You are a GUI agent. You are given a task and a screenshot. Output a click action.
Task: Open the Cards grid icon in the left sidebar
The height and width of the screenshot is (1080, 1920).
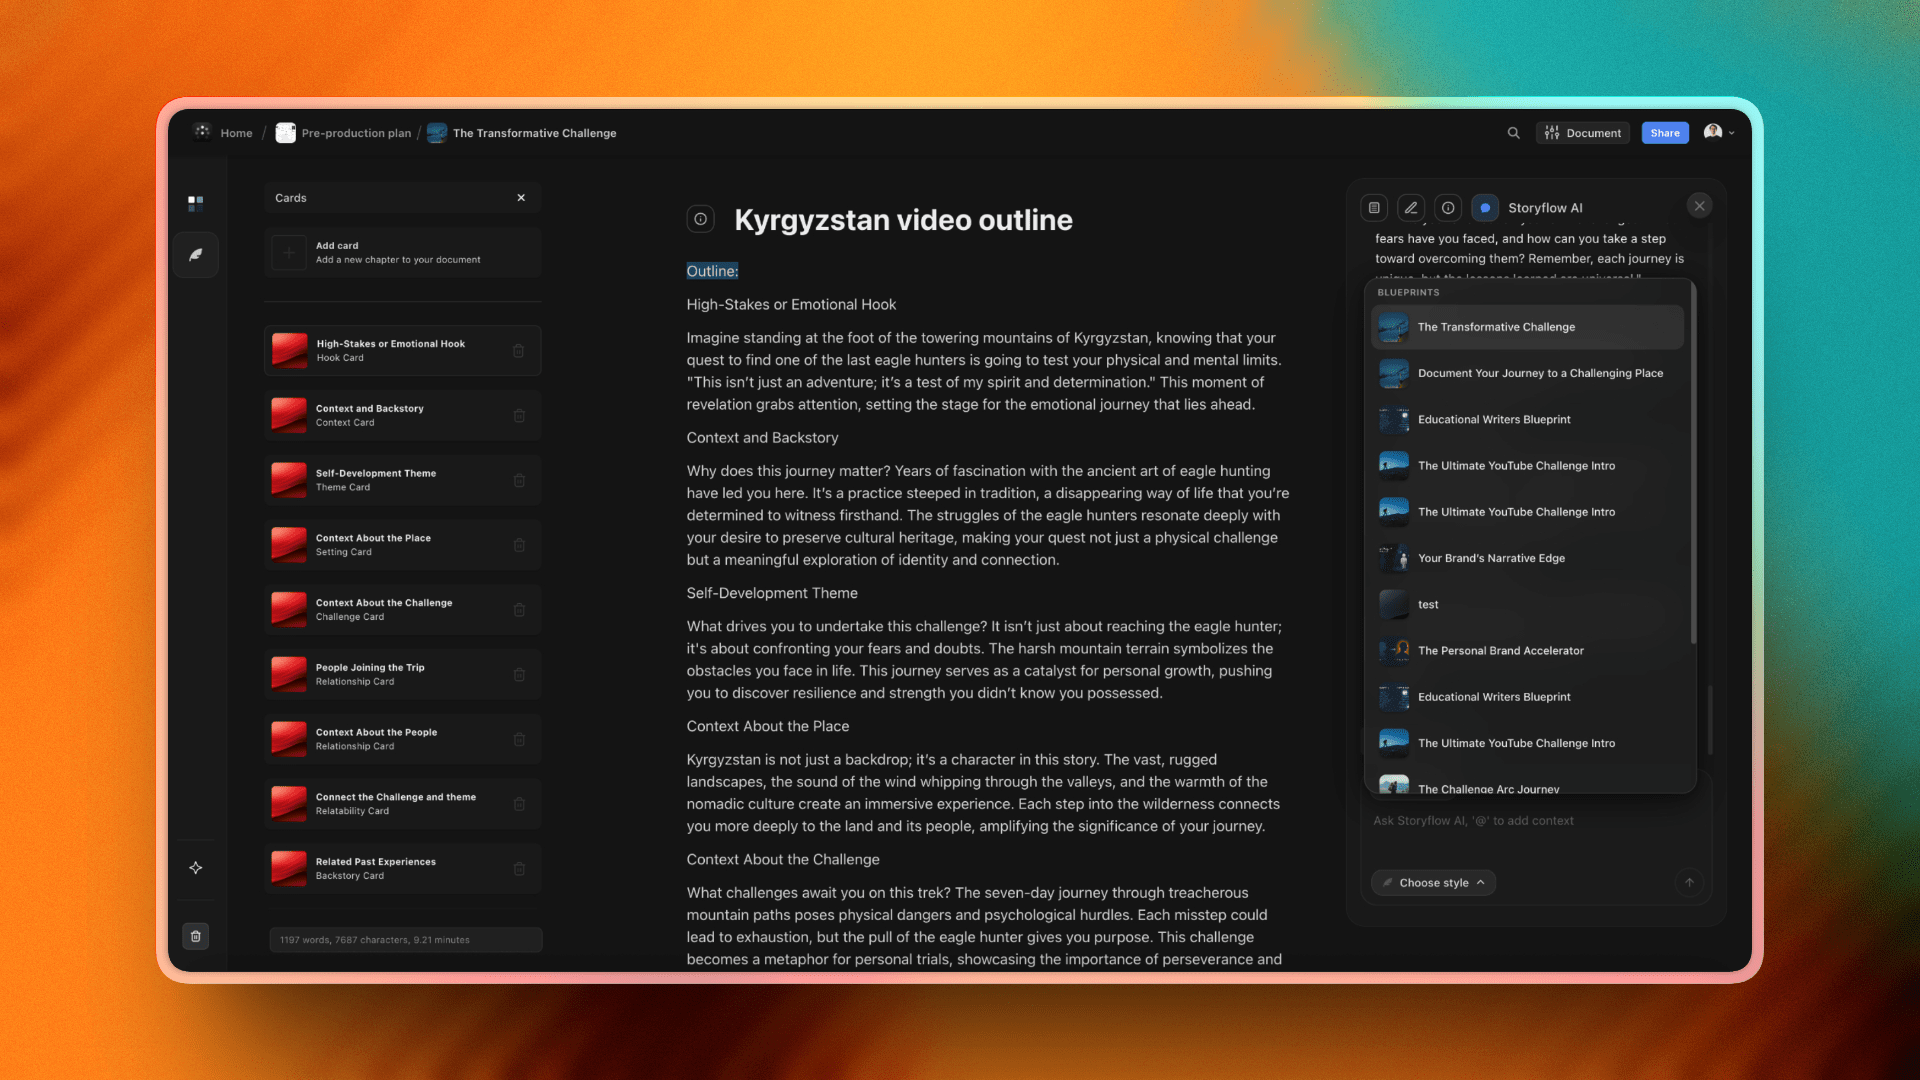click(x=196, y=202)
